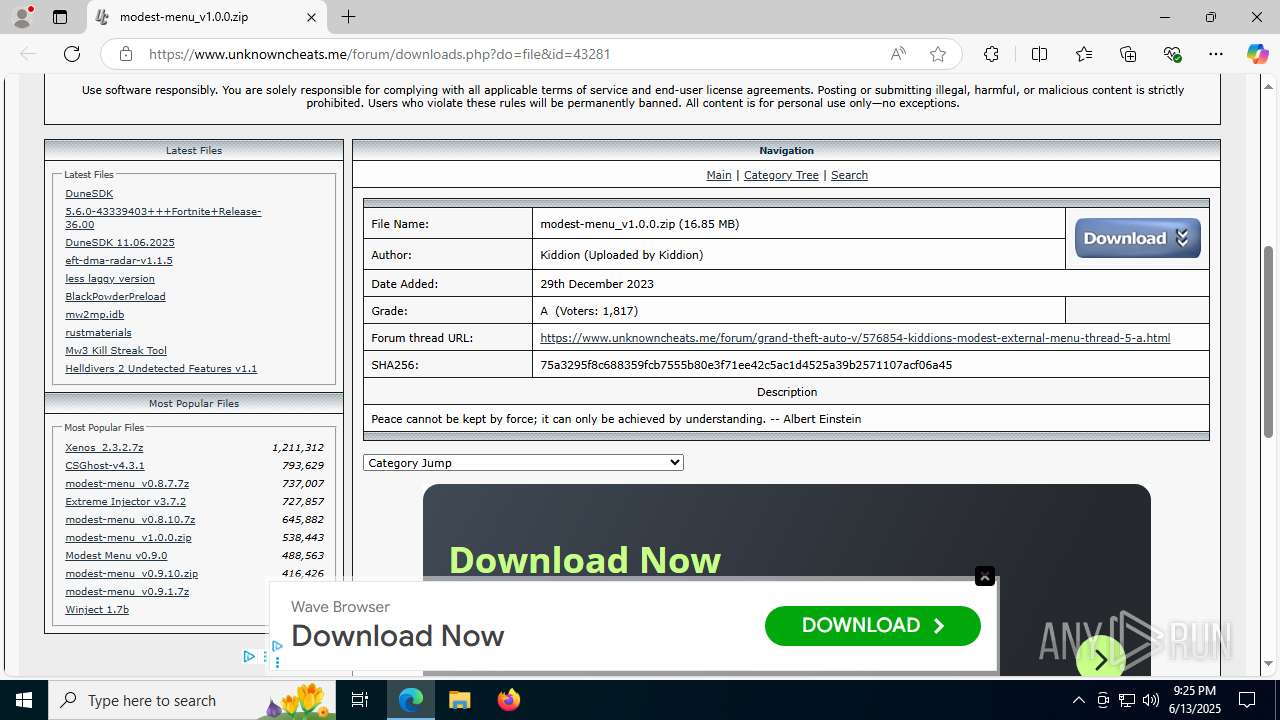Image resolution: width=1280 pixels, height=720 pixels.
Task: Open BlackPowderPreload link
Action: 115,296
